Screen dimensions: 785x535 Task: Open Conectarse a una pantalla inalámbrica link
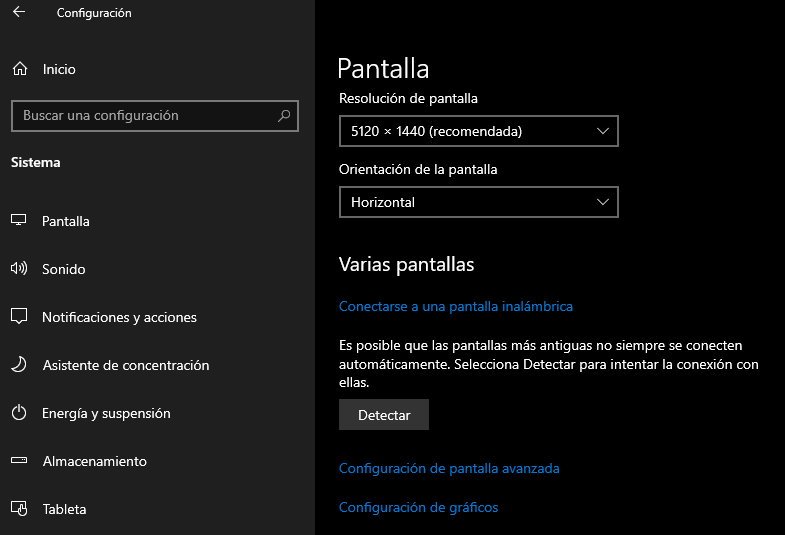pyautogui.click(x=455, y=306)
